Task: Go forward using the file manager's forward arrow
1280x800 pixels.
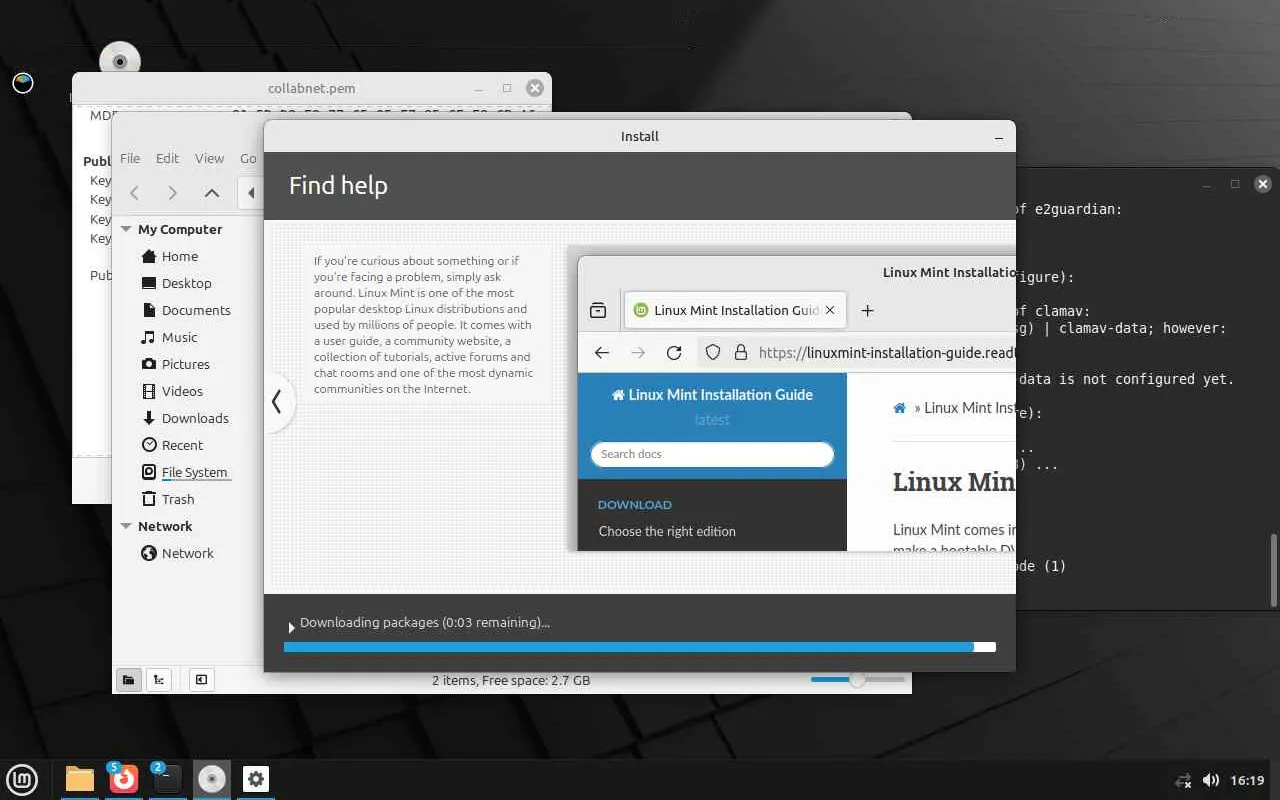Action: pos(173,193)
